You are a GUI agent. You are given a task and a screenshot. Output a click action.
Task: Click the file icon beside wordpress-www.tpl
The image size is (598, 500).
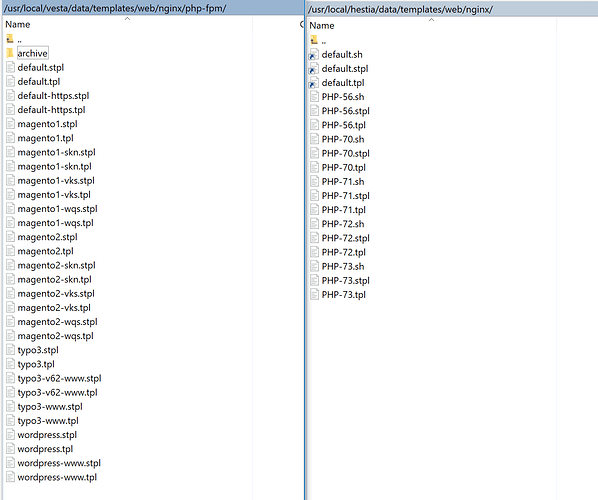tap(10, 477)
